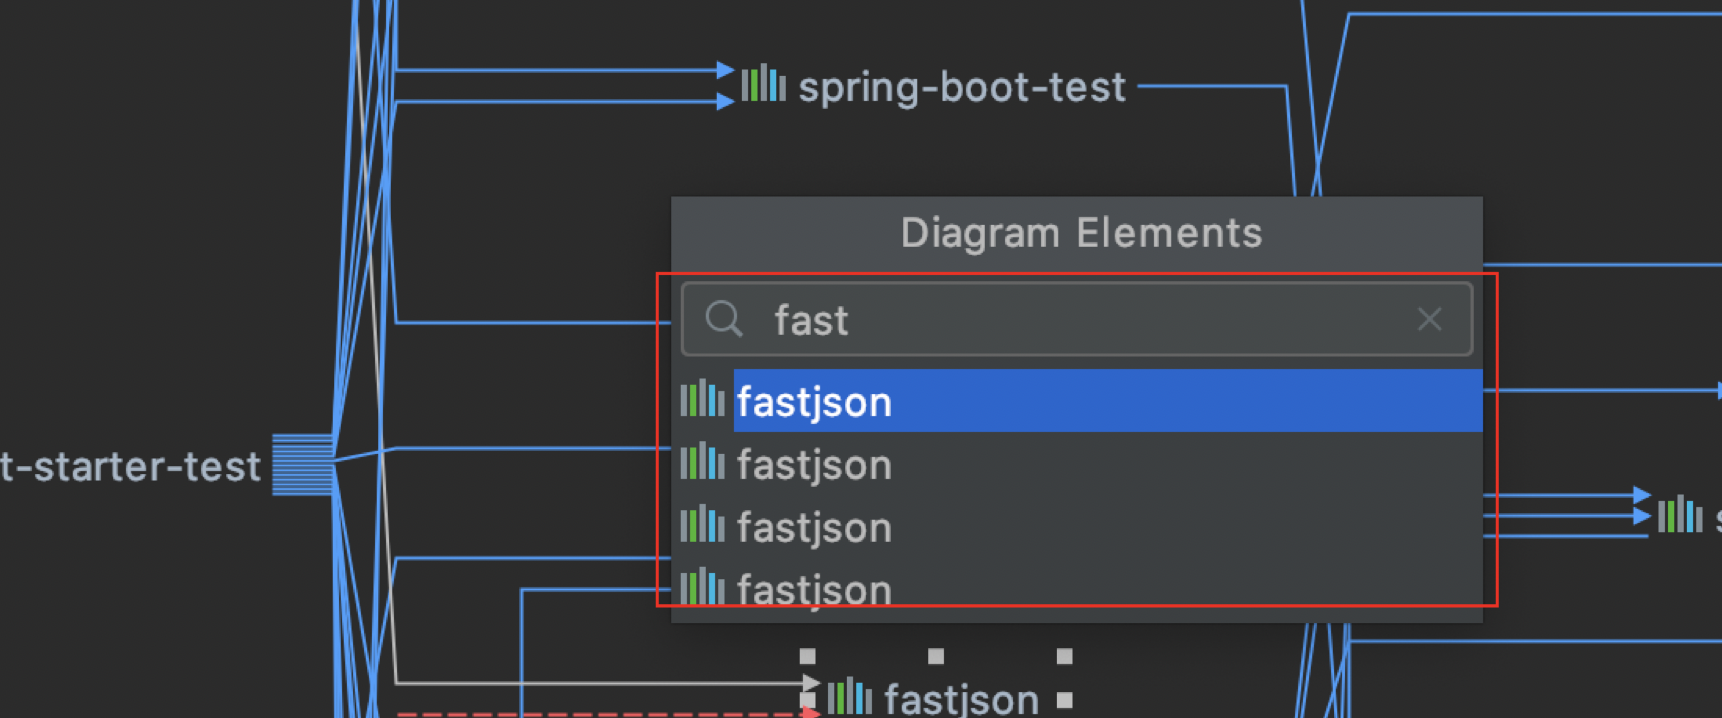Clear the 'fast' search text with X
This screenshot has height=718, width=1722.
pos(1429,320)
